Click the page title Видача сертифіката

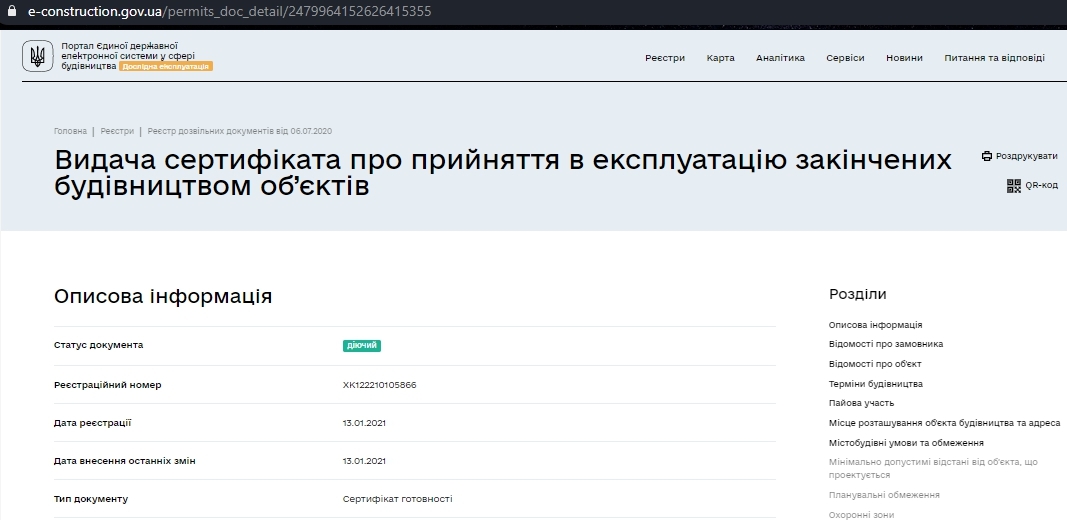(503, 173)
